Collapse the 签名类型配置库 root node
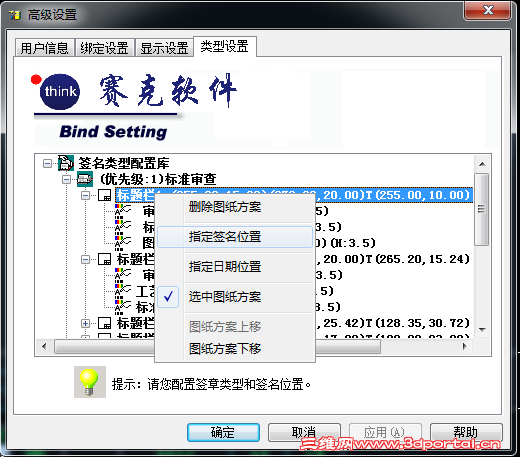This screenshot has width=520, height=457. pyautogui.click(x=47, y=163)
